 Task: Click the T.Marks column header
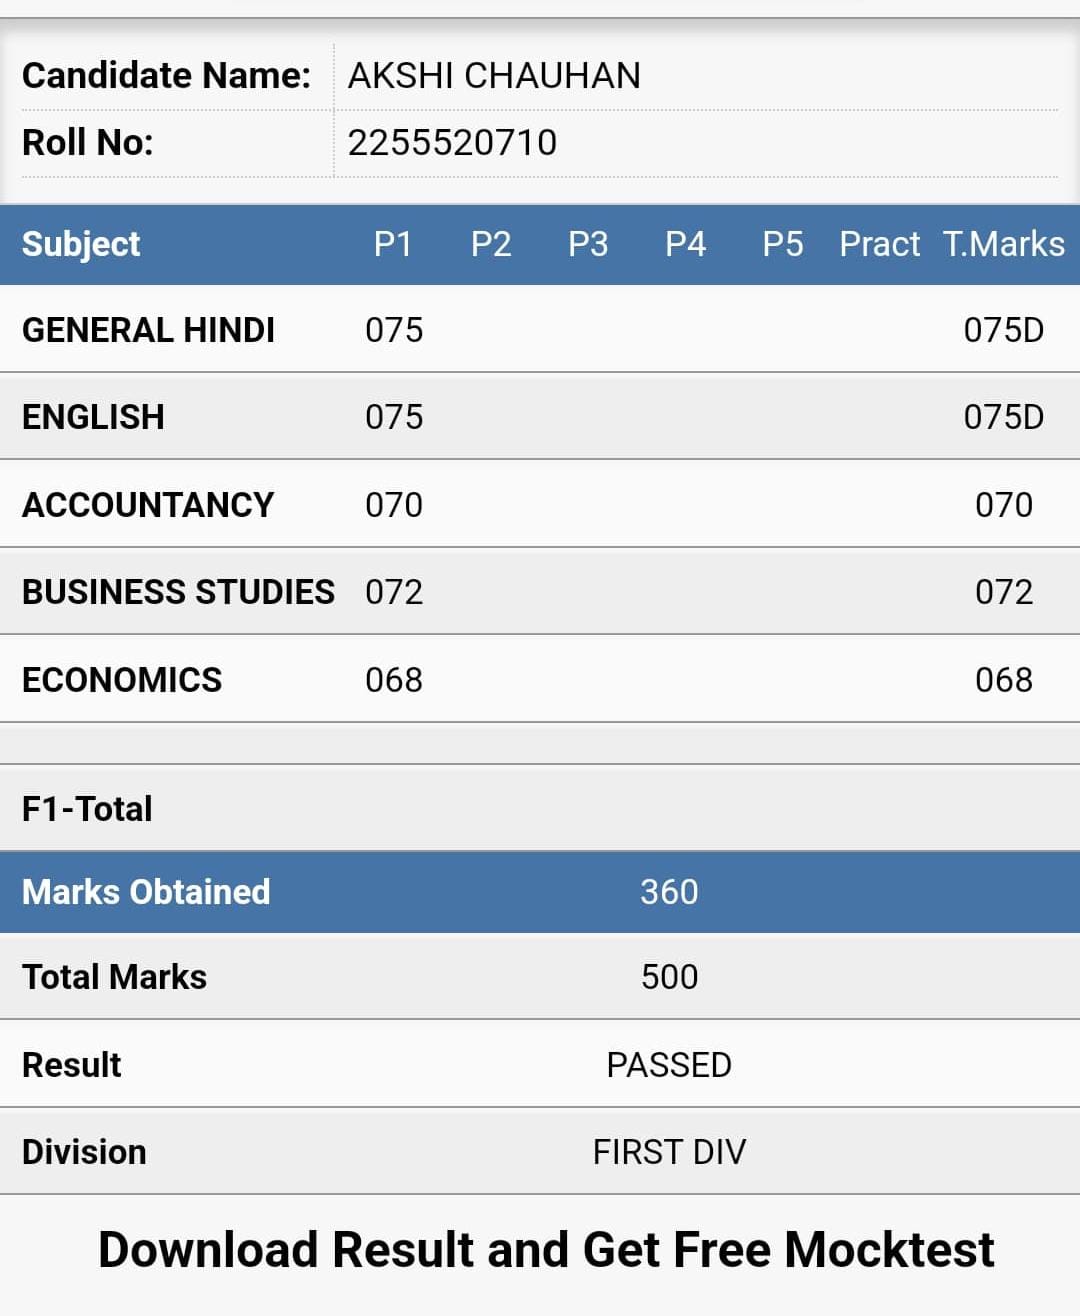1004,244
